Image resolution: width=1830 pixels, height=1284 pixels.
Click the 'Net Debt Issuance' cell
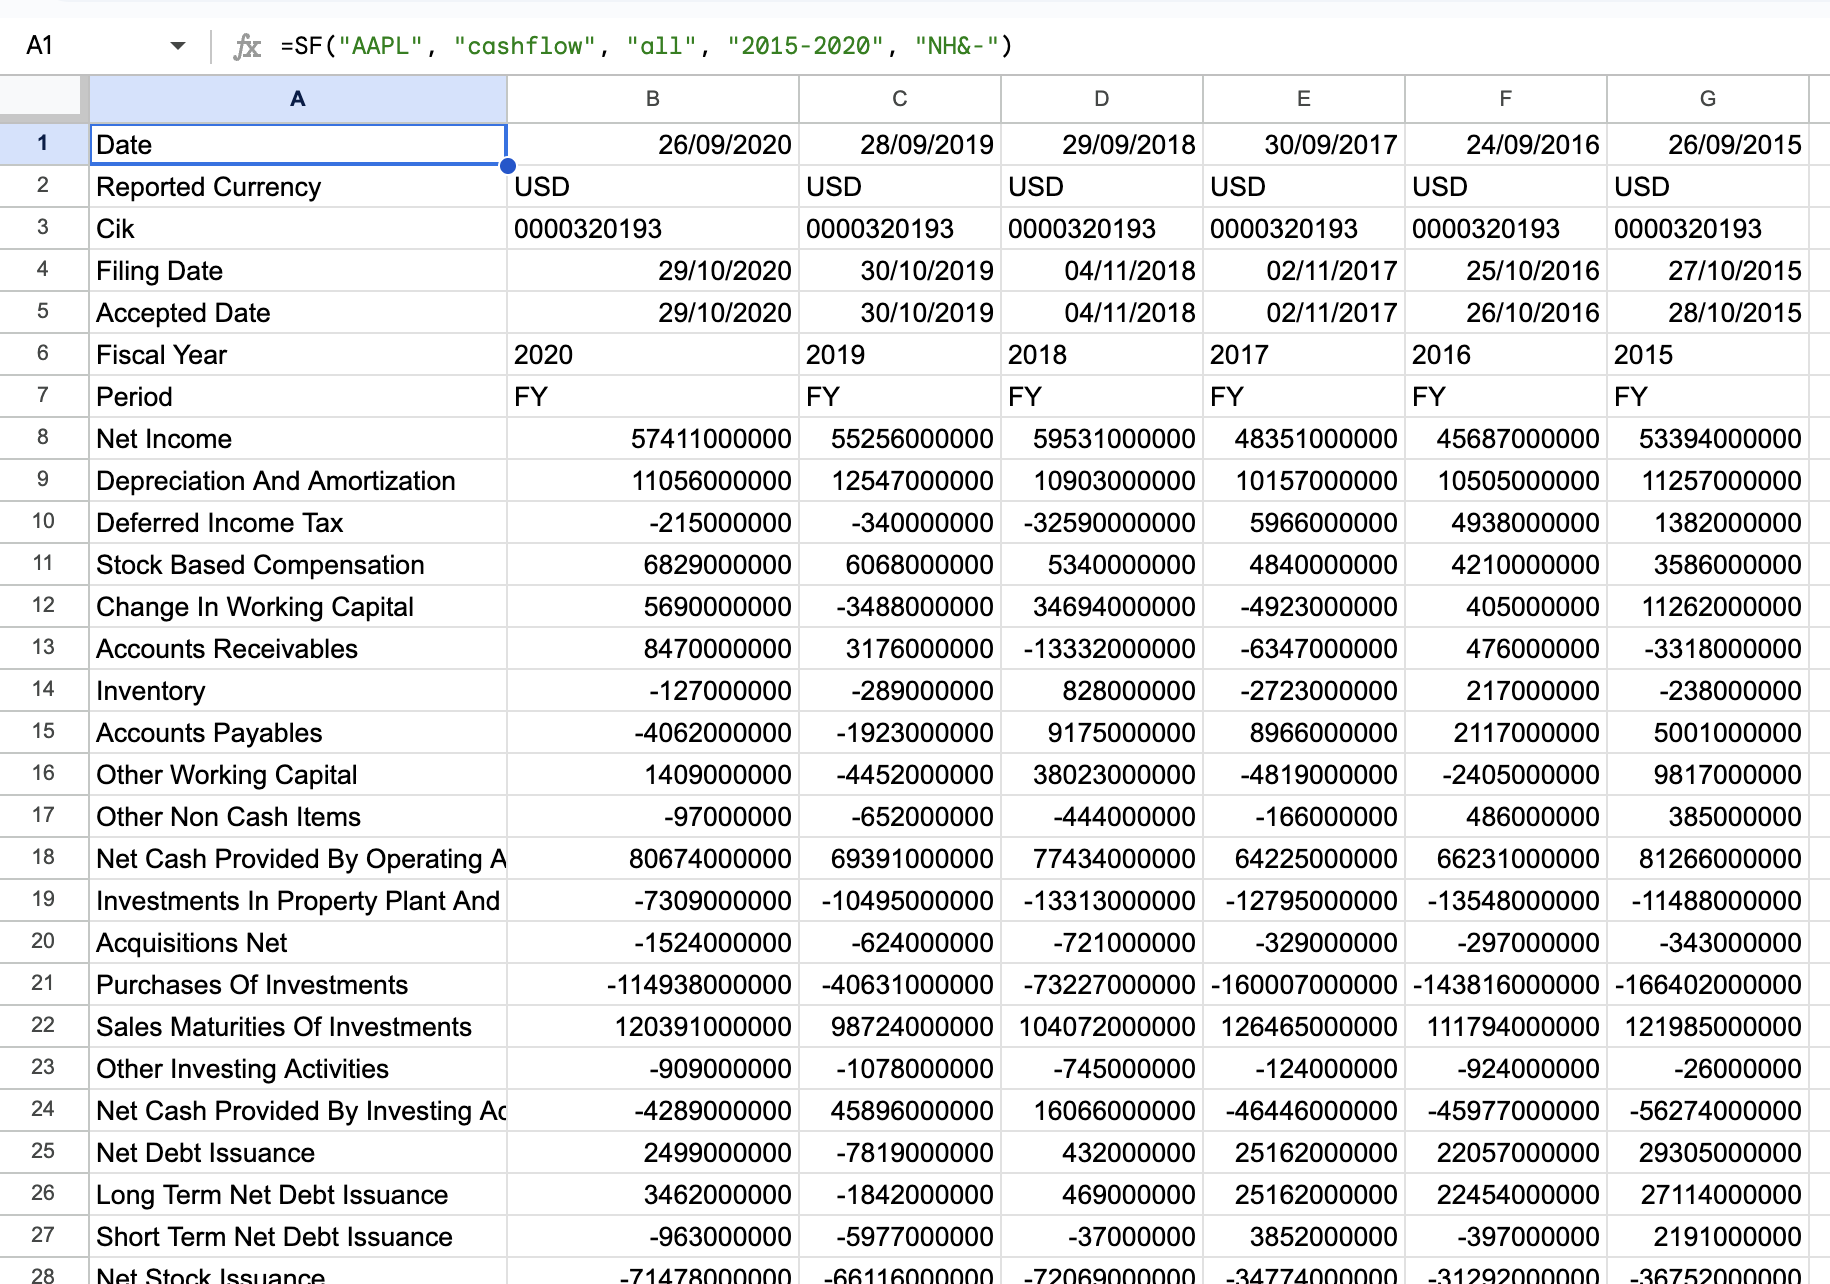[298, 1153]
